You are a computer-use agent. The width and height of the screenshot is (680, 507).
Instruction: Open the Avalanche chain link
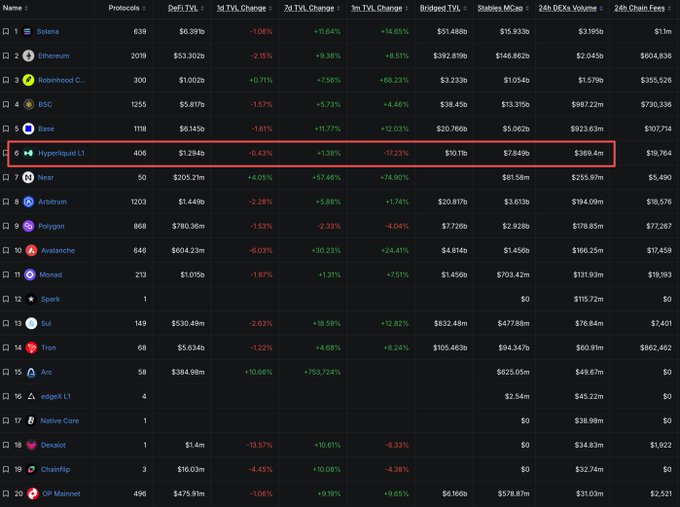58,250
